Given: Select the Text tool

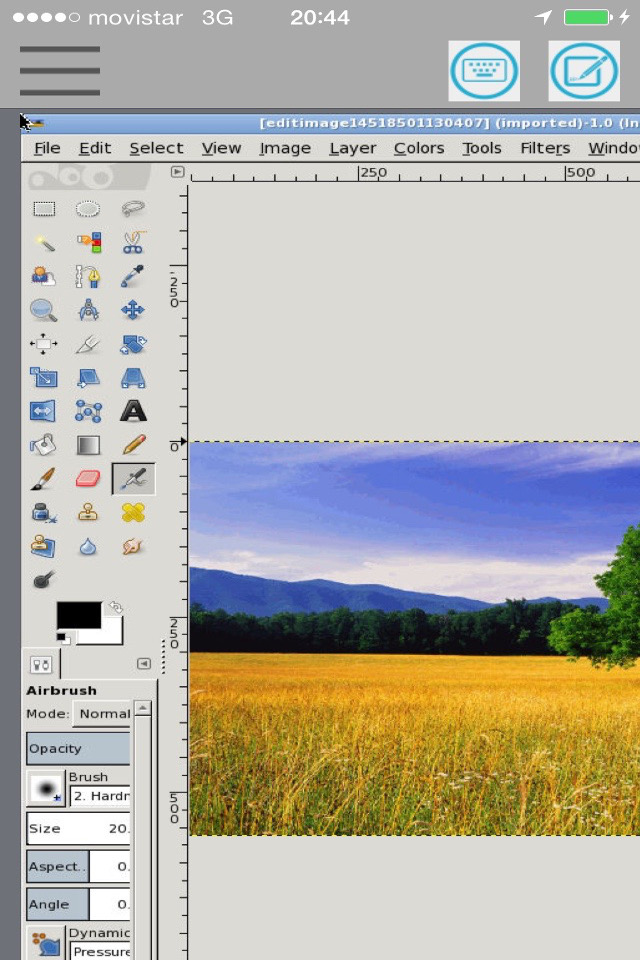Looking at the screenshot, I should tap(133, 411).
